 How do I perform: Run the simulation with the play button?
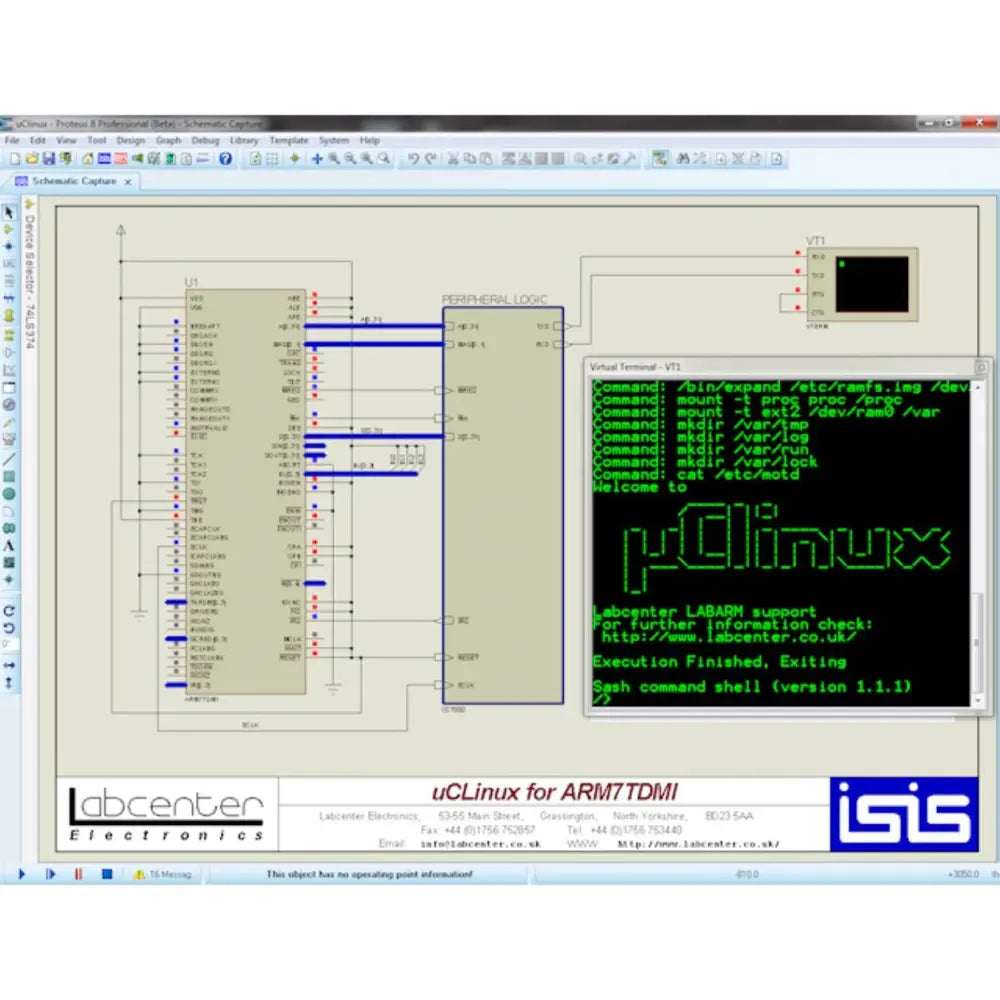point(22,872)
